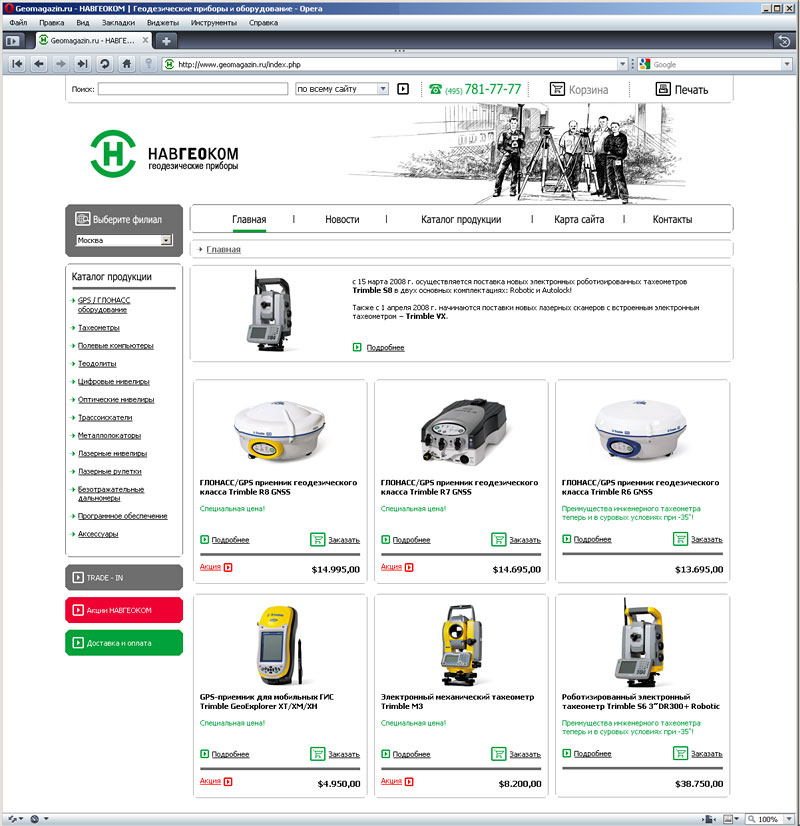Go to Home page with house icon
The image size is (800, 826).
pyautogui.click(x=126, y=64)
